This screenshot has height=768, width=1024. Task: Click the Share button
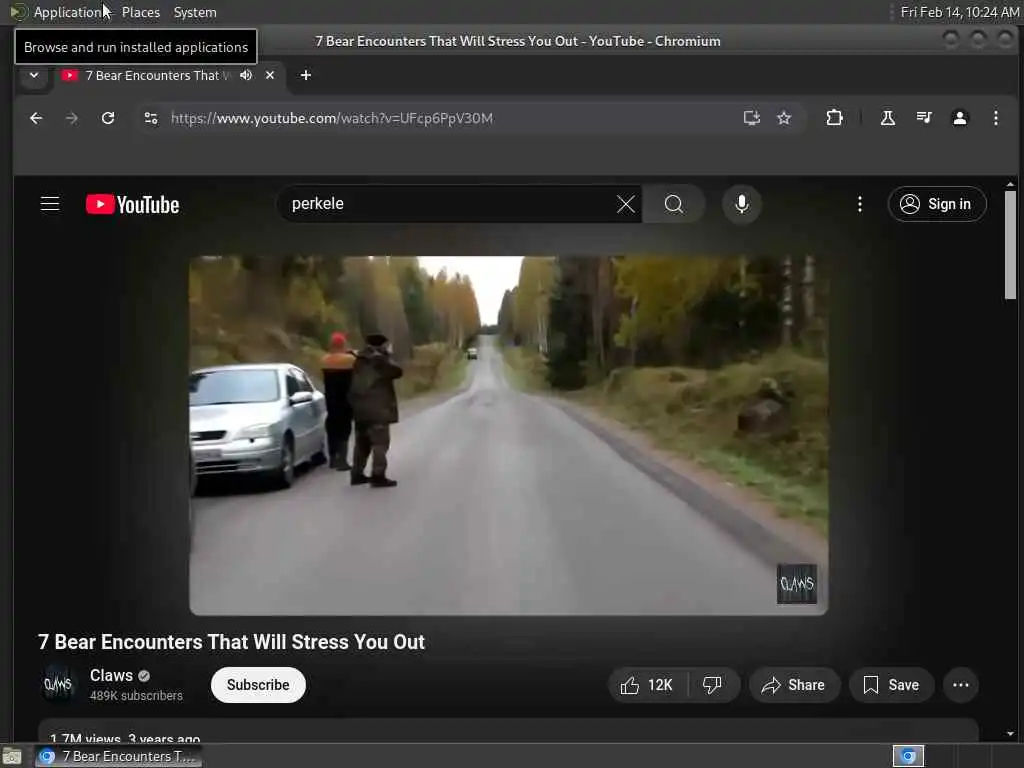(794, 685)
